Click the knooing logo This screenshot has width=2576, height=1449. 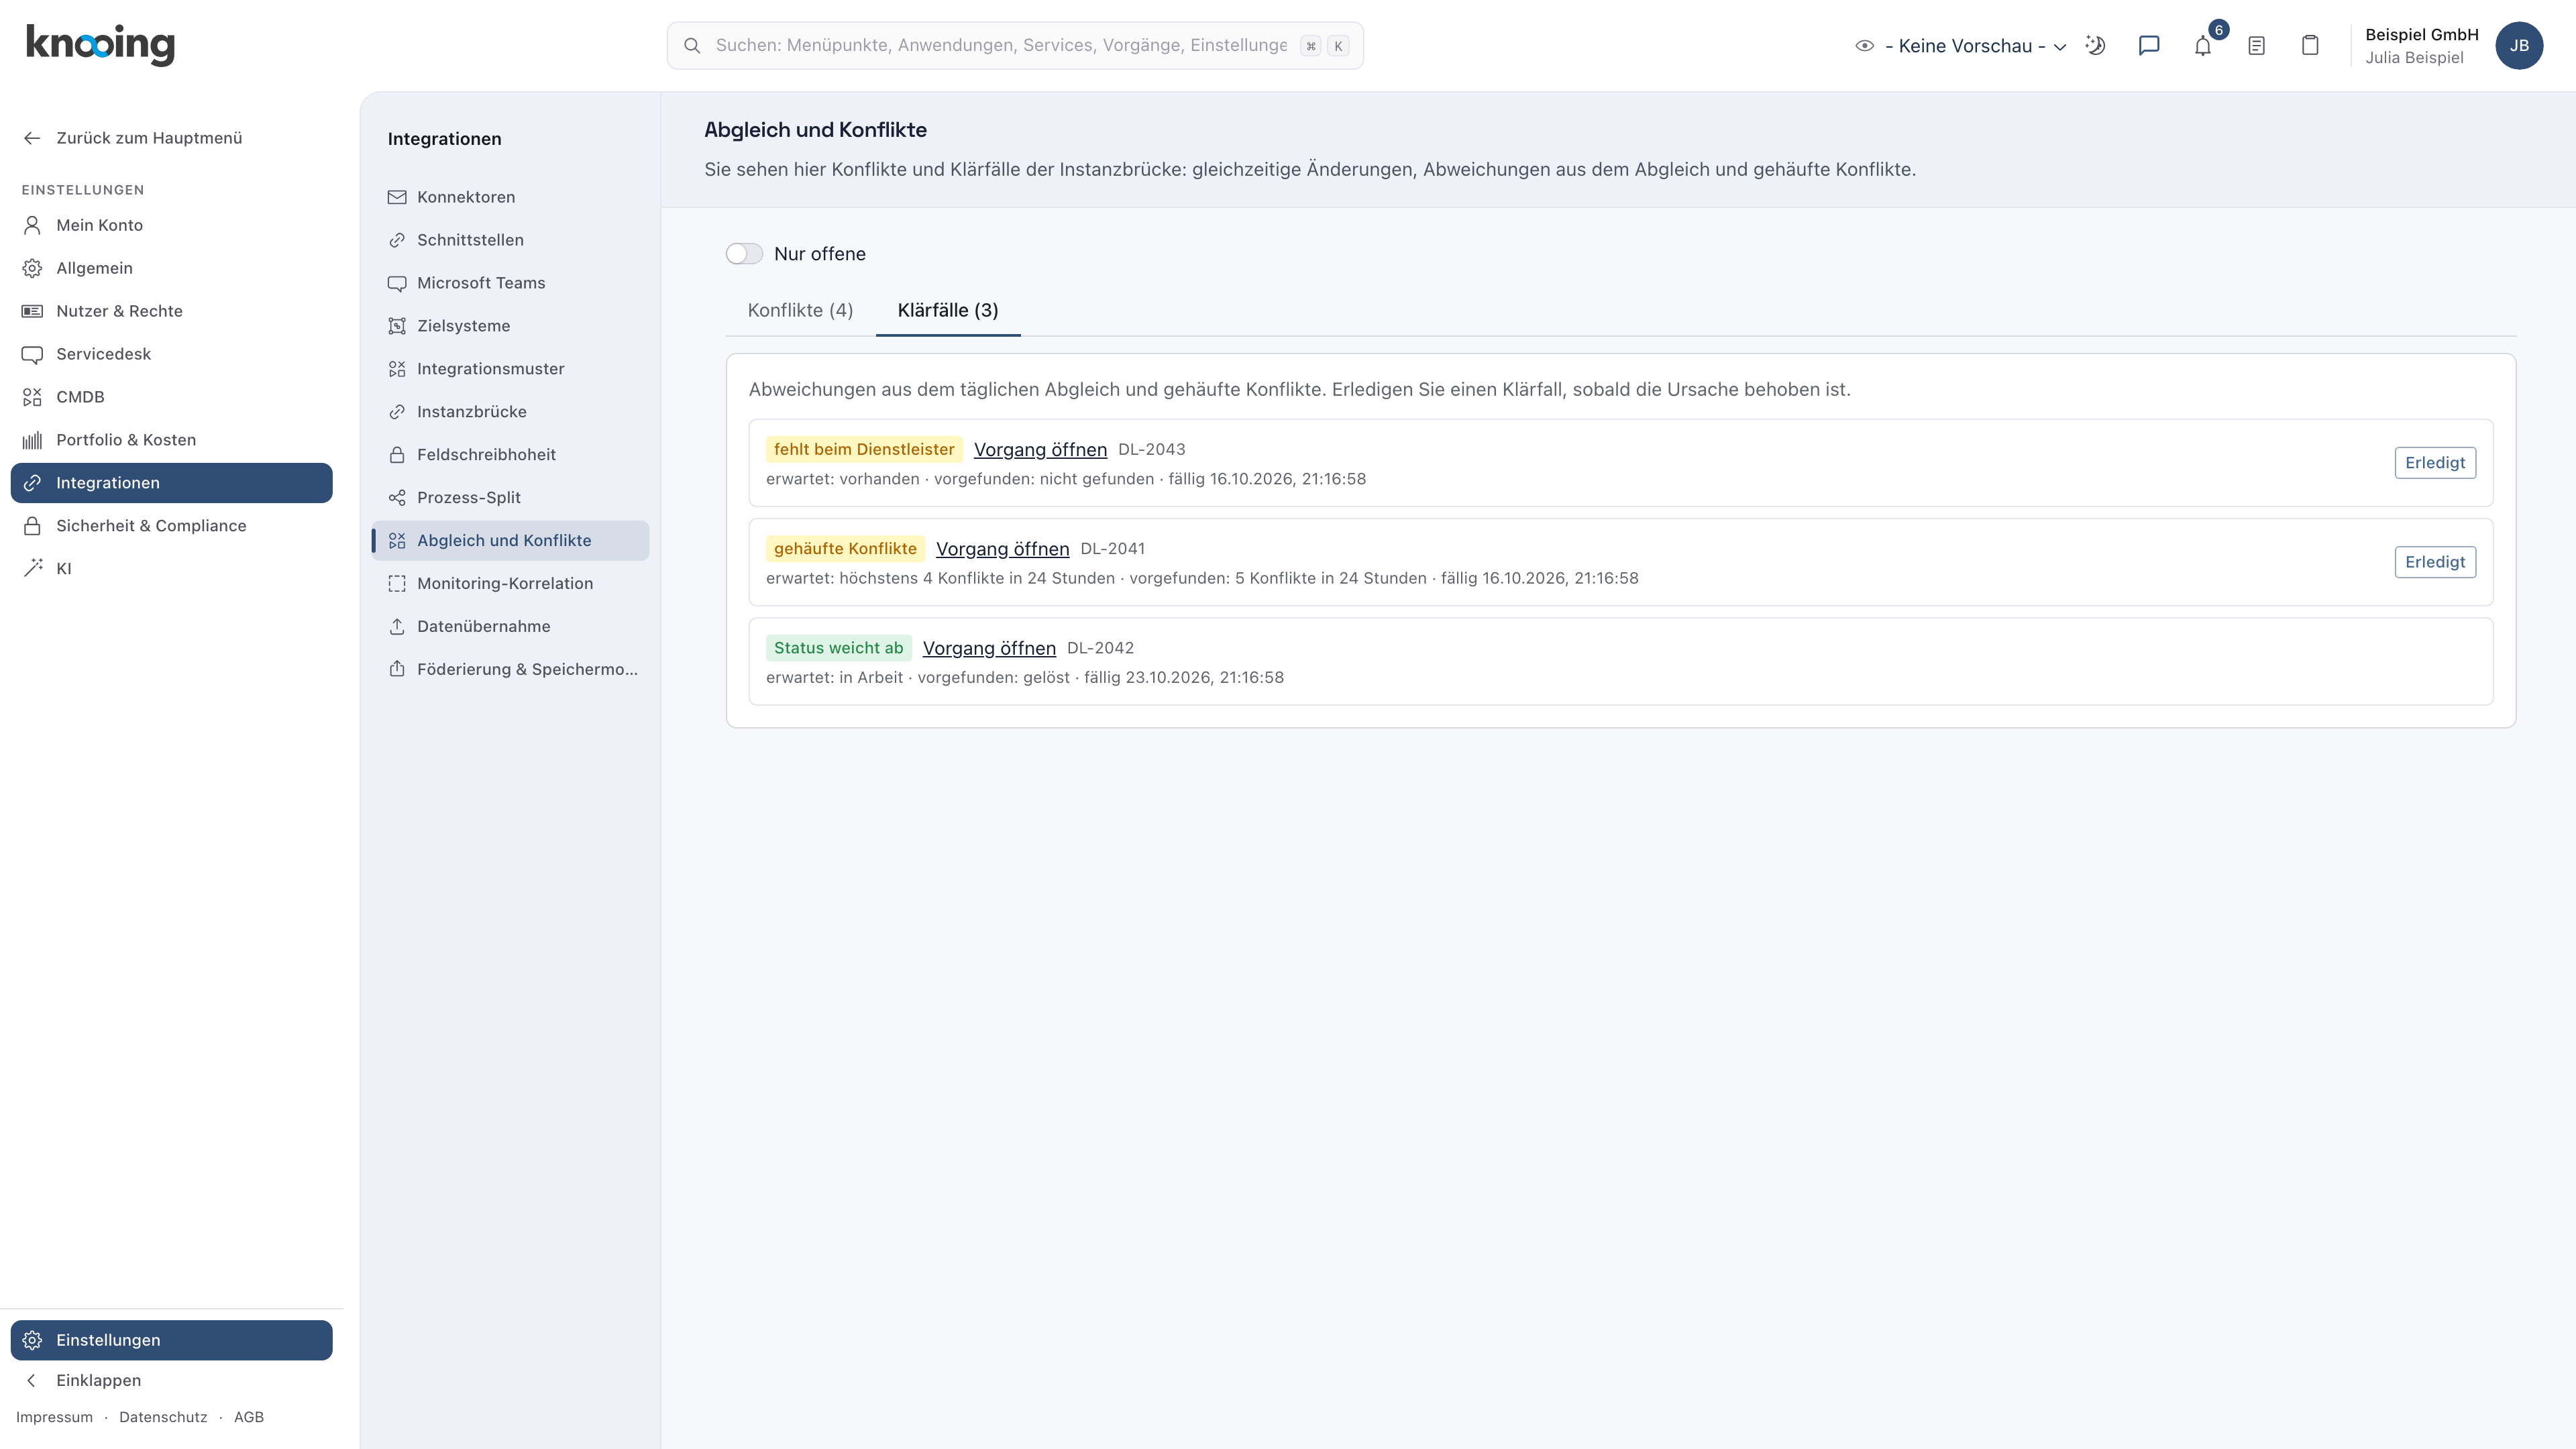[x=100, y=45]
